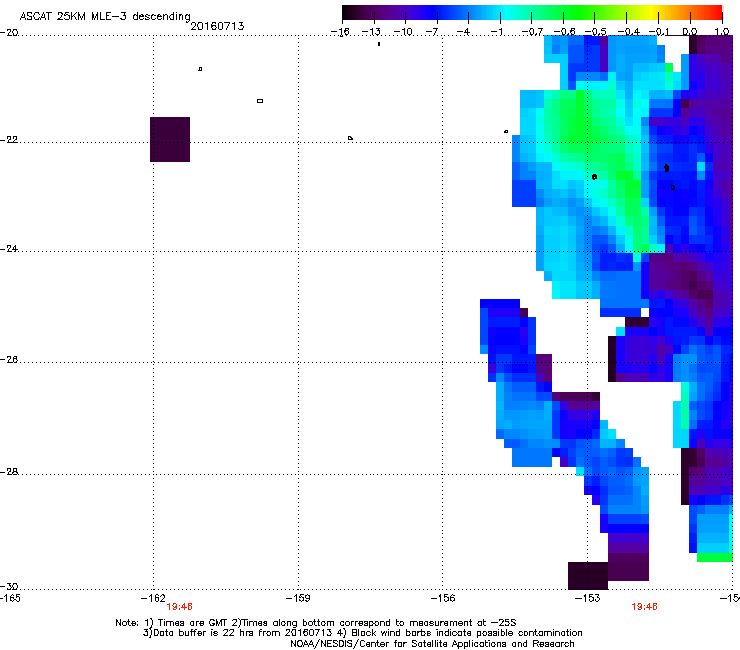Click the color scale label "-4"
The height and width of the screenshot is (650, 740).
pyautogui.click(x=463, y=32)
